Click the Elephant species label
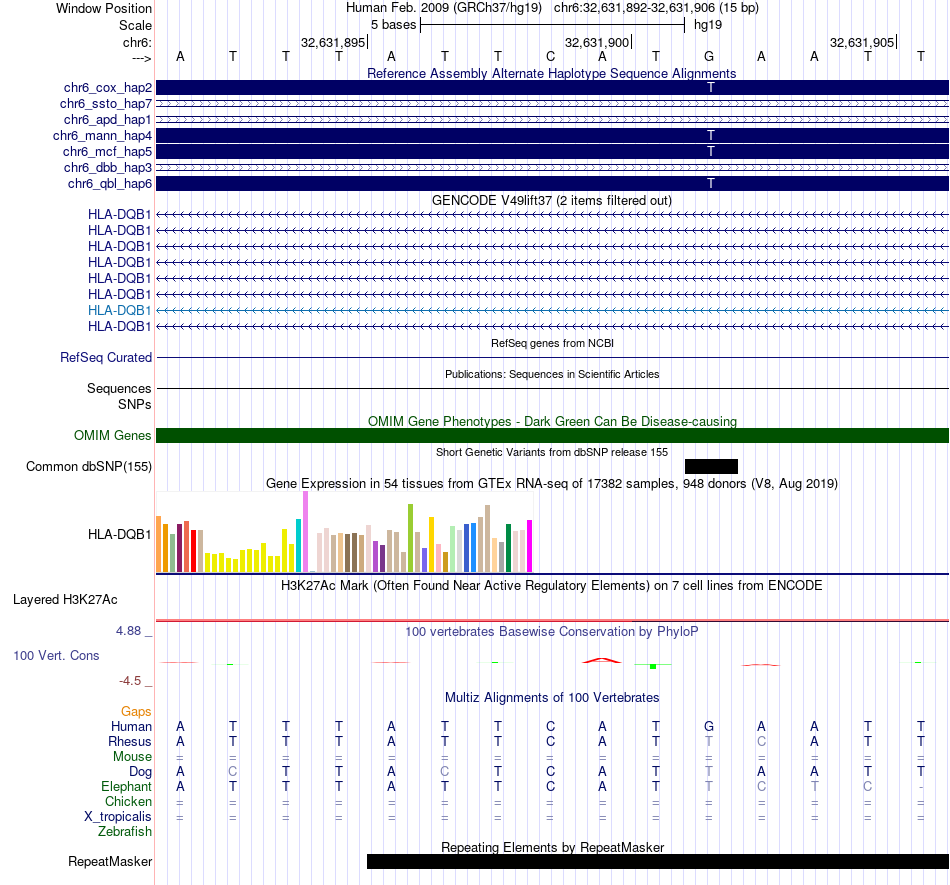 [x=127, y=786]
